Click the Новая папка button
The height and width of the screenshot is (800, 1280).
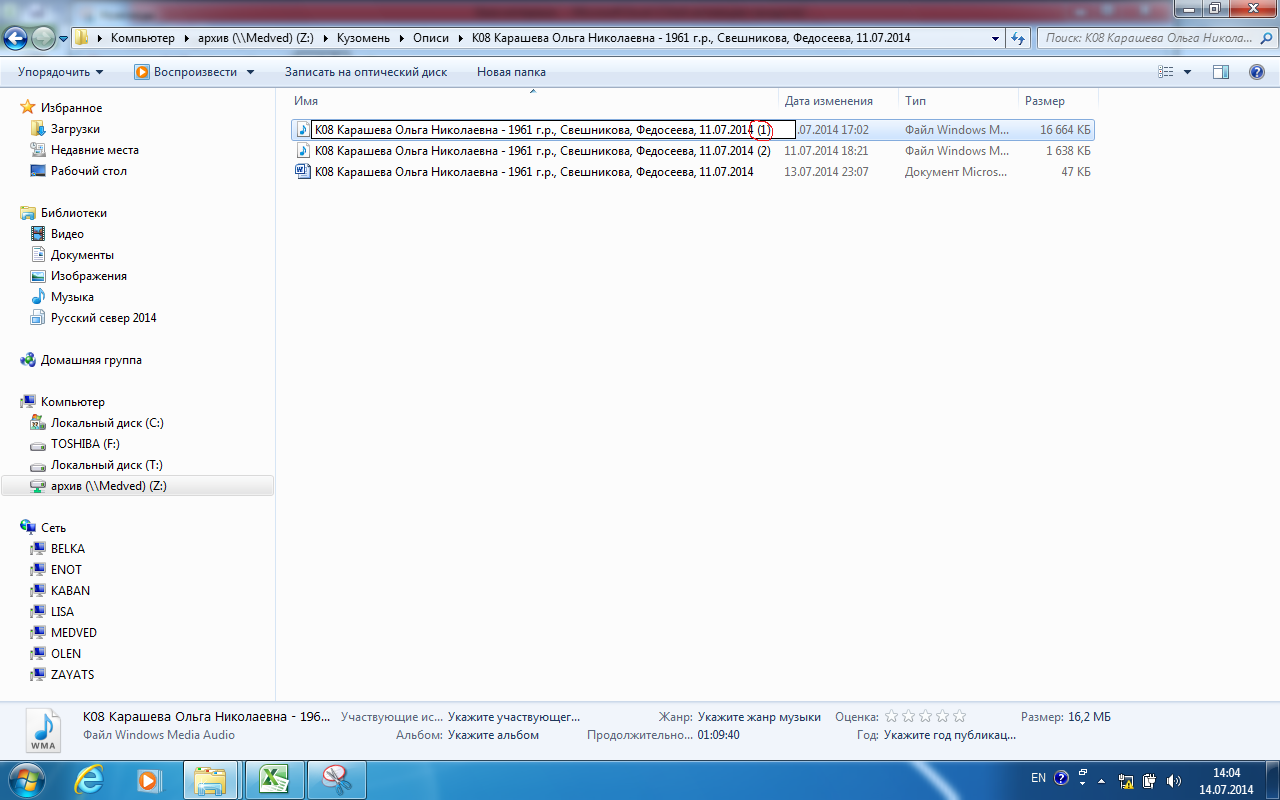[511, 72]
